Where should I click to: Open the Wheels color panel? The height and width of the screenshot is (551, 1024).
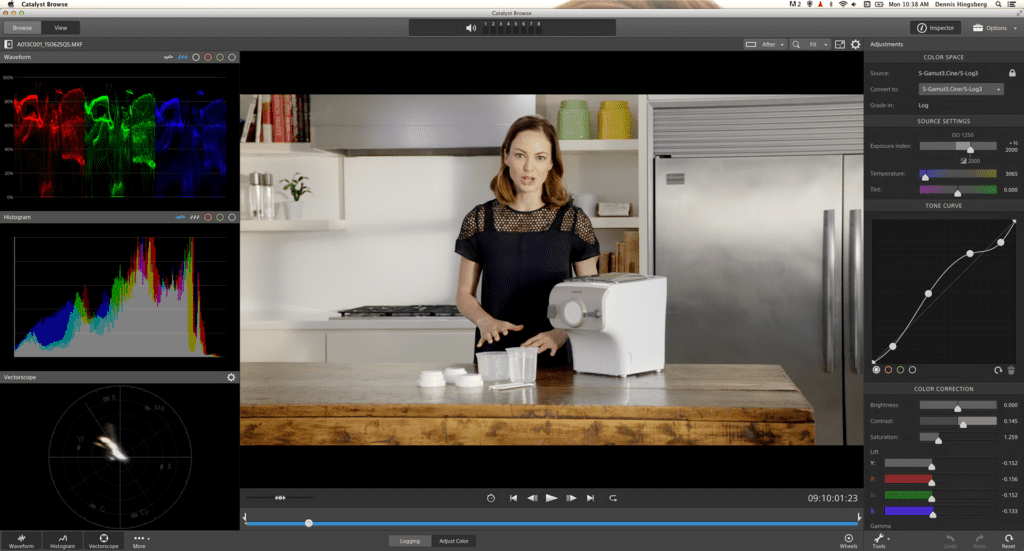point(848,540)
